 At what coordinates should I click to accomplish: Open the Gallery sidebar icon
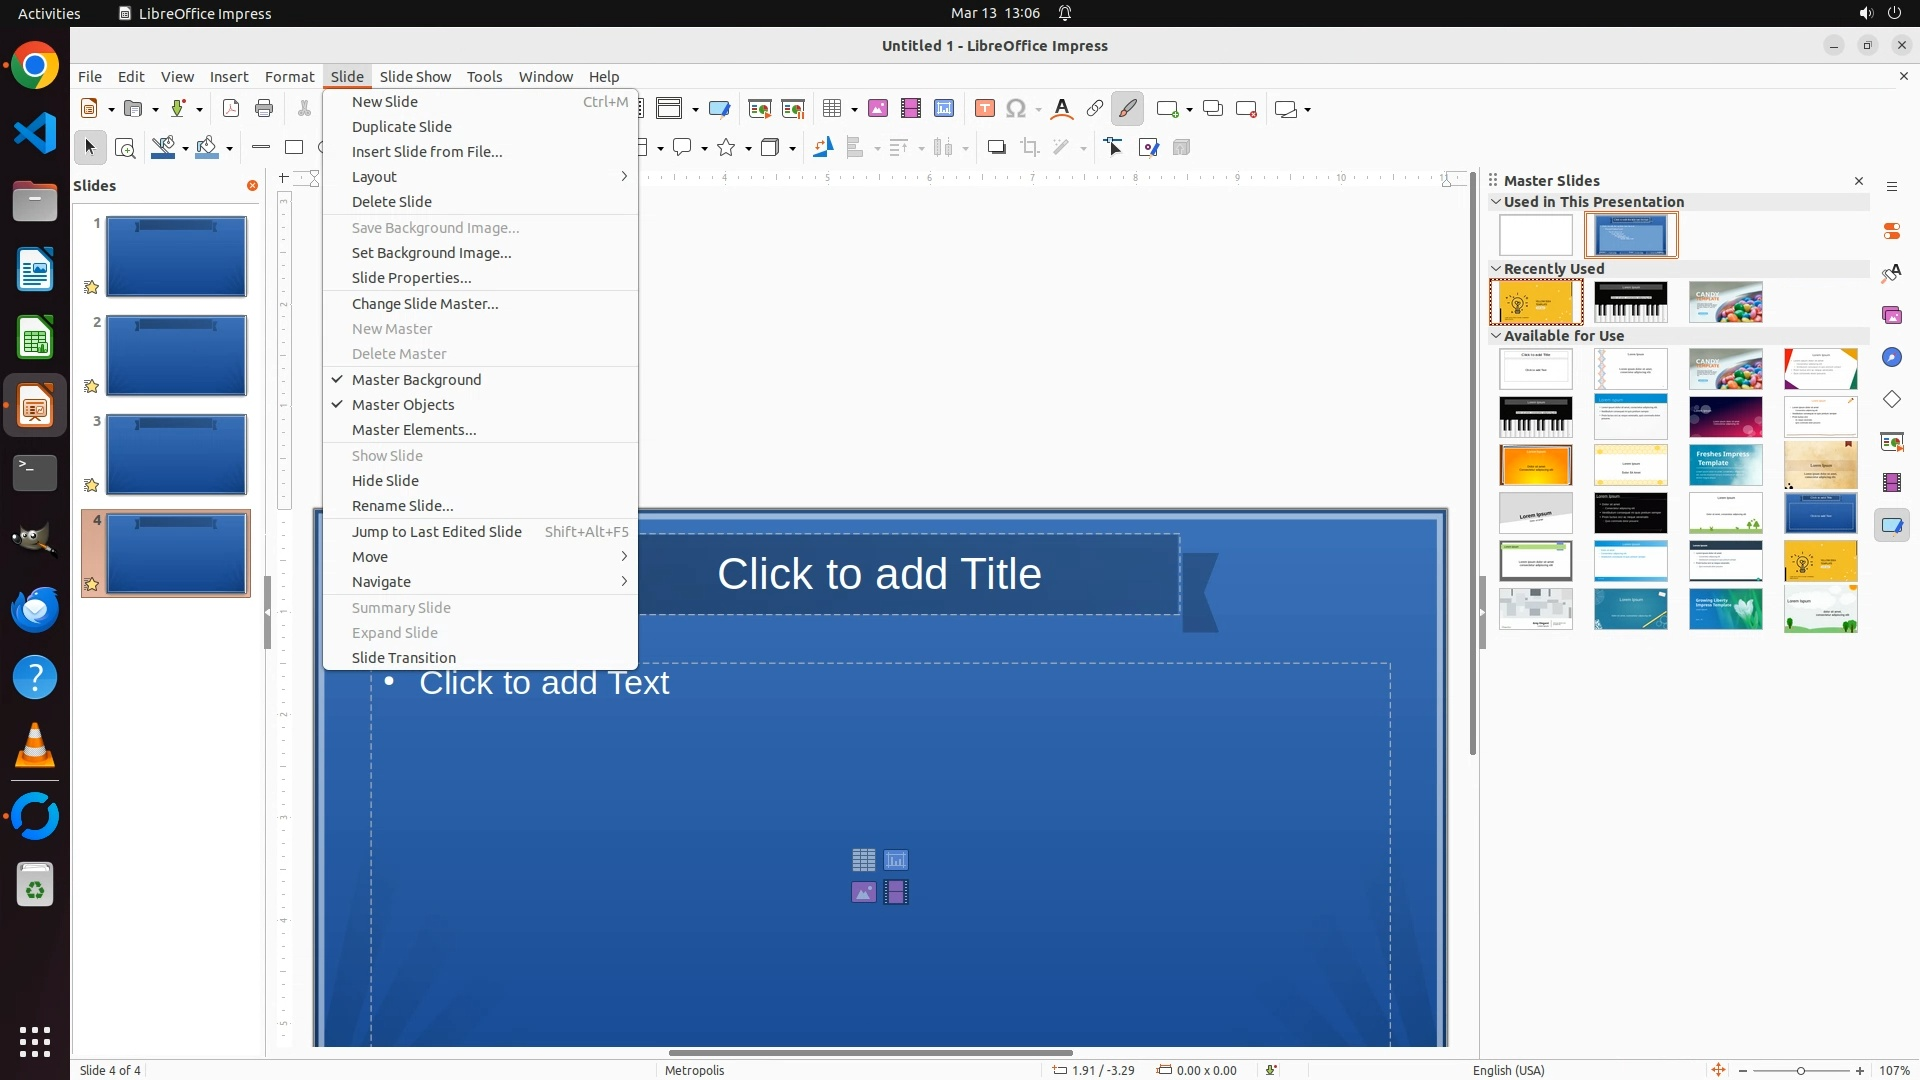tap(1892, 316)
